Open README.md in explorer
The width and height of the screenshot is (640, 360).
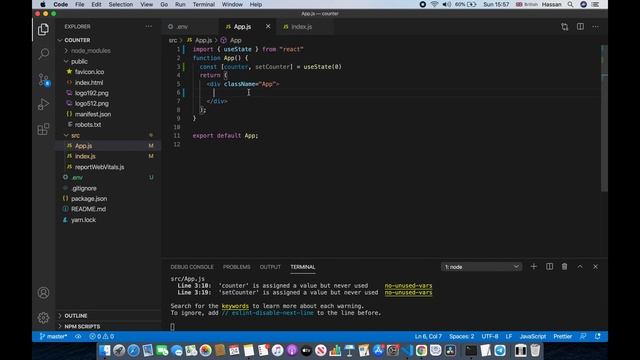coord(88,209)
